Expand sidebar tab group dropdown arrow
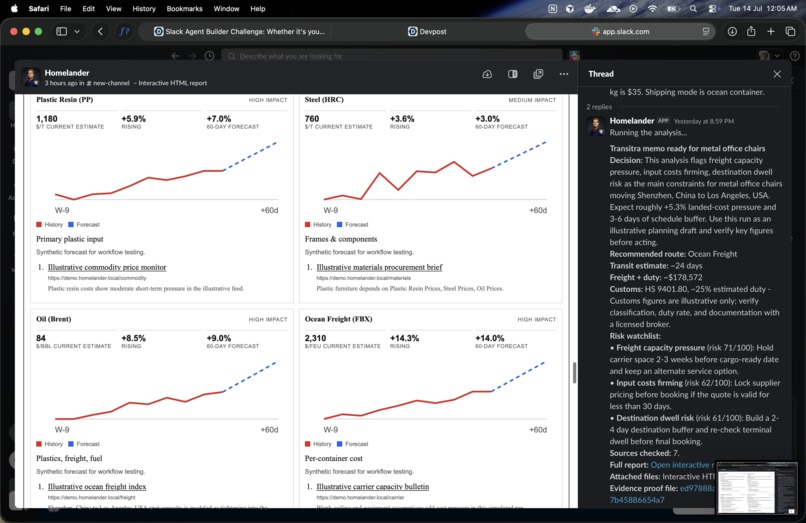Screen dimensions: 806x523 (x=77, y=31)
